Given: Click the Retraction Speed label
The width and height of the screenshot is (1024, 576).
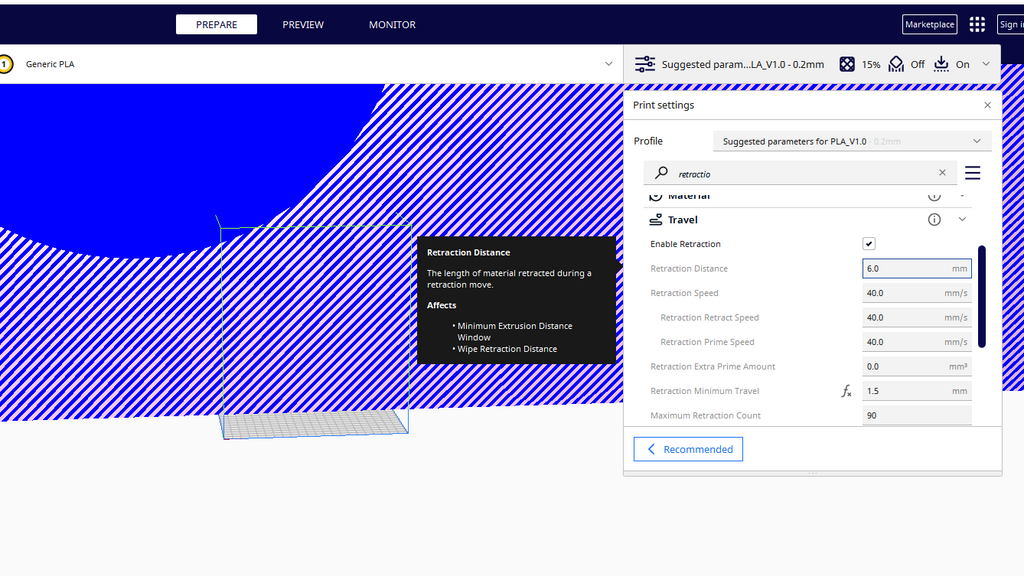Looking at the screenshot, I should (x=684, y=293).
